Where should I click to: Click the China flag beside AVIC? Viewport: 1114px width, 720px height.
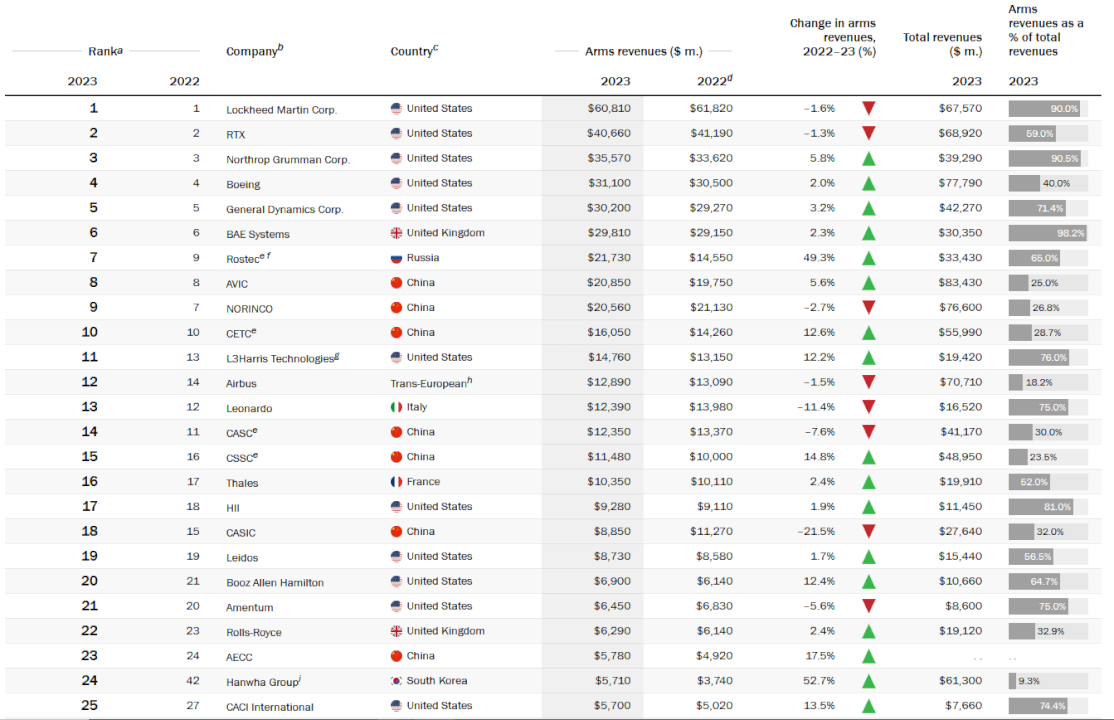(396, 283)
